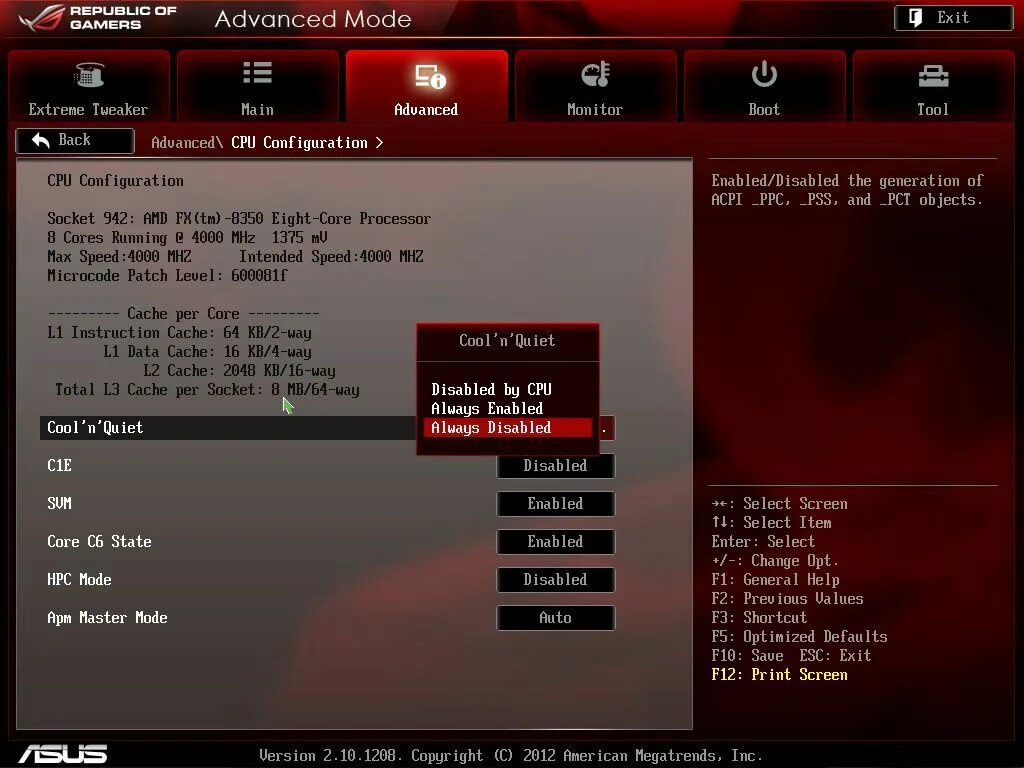This screenshot has width=1024, height=768.
Task: Open the Boot tab
Action: 764,86
